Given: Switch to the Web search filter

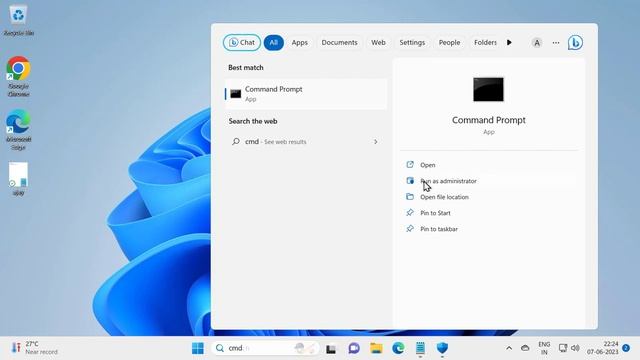Looking at the screenshot, I should pyautogui.click(x=378, y=42).
